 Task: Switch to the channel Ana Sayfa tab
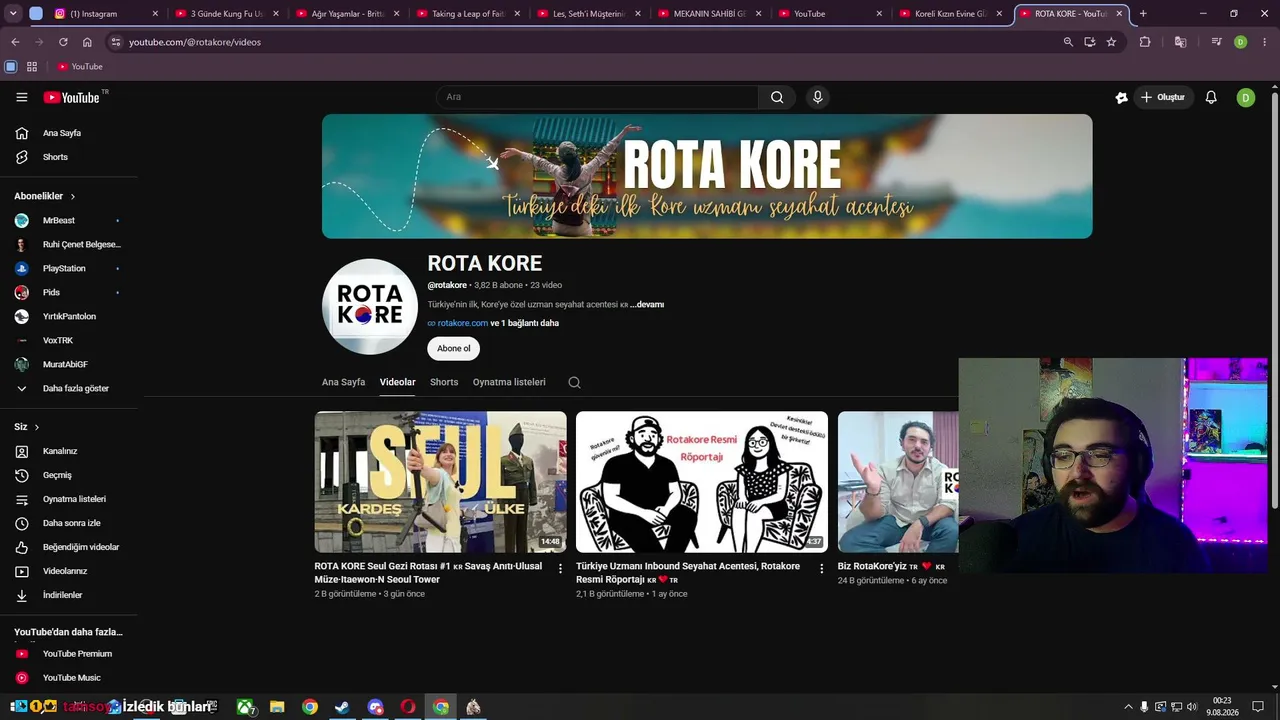tap(343, 382)
